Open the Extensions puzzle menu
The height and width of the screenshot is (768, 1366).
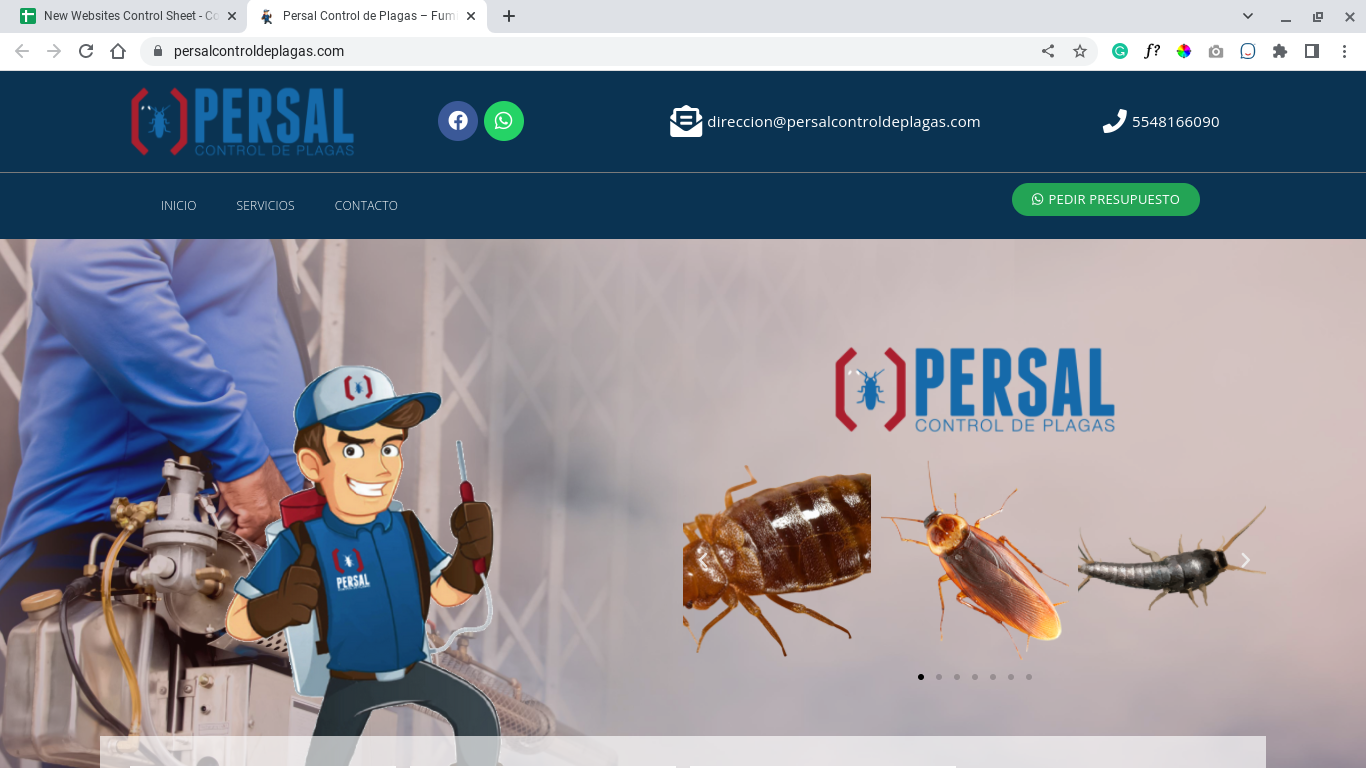(x=1280, y=51)
